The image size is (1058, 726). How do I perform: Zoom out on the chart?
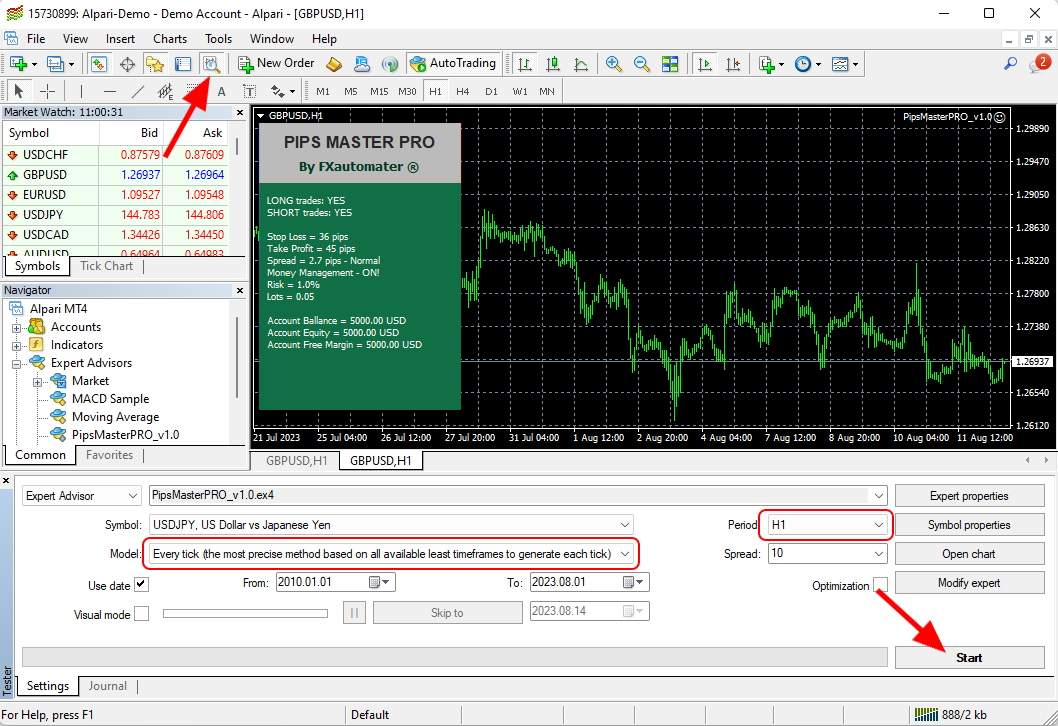tap(642, 64)
